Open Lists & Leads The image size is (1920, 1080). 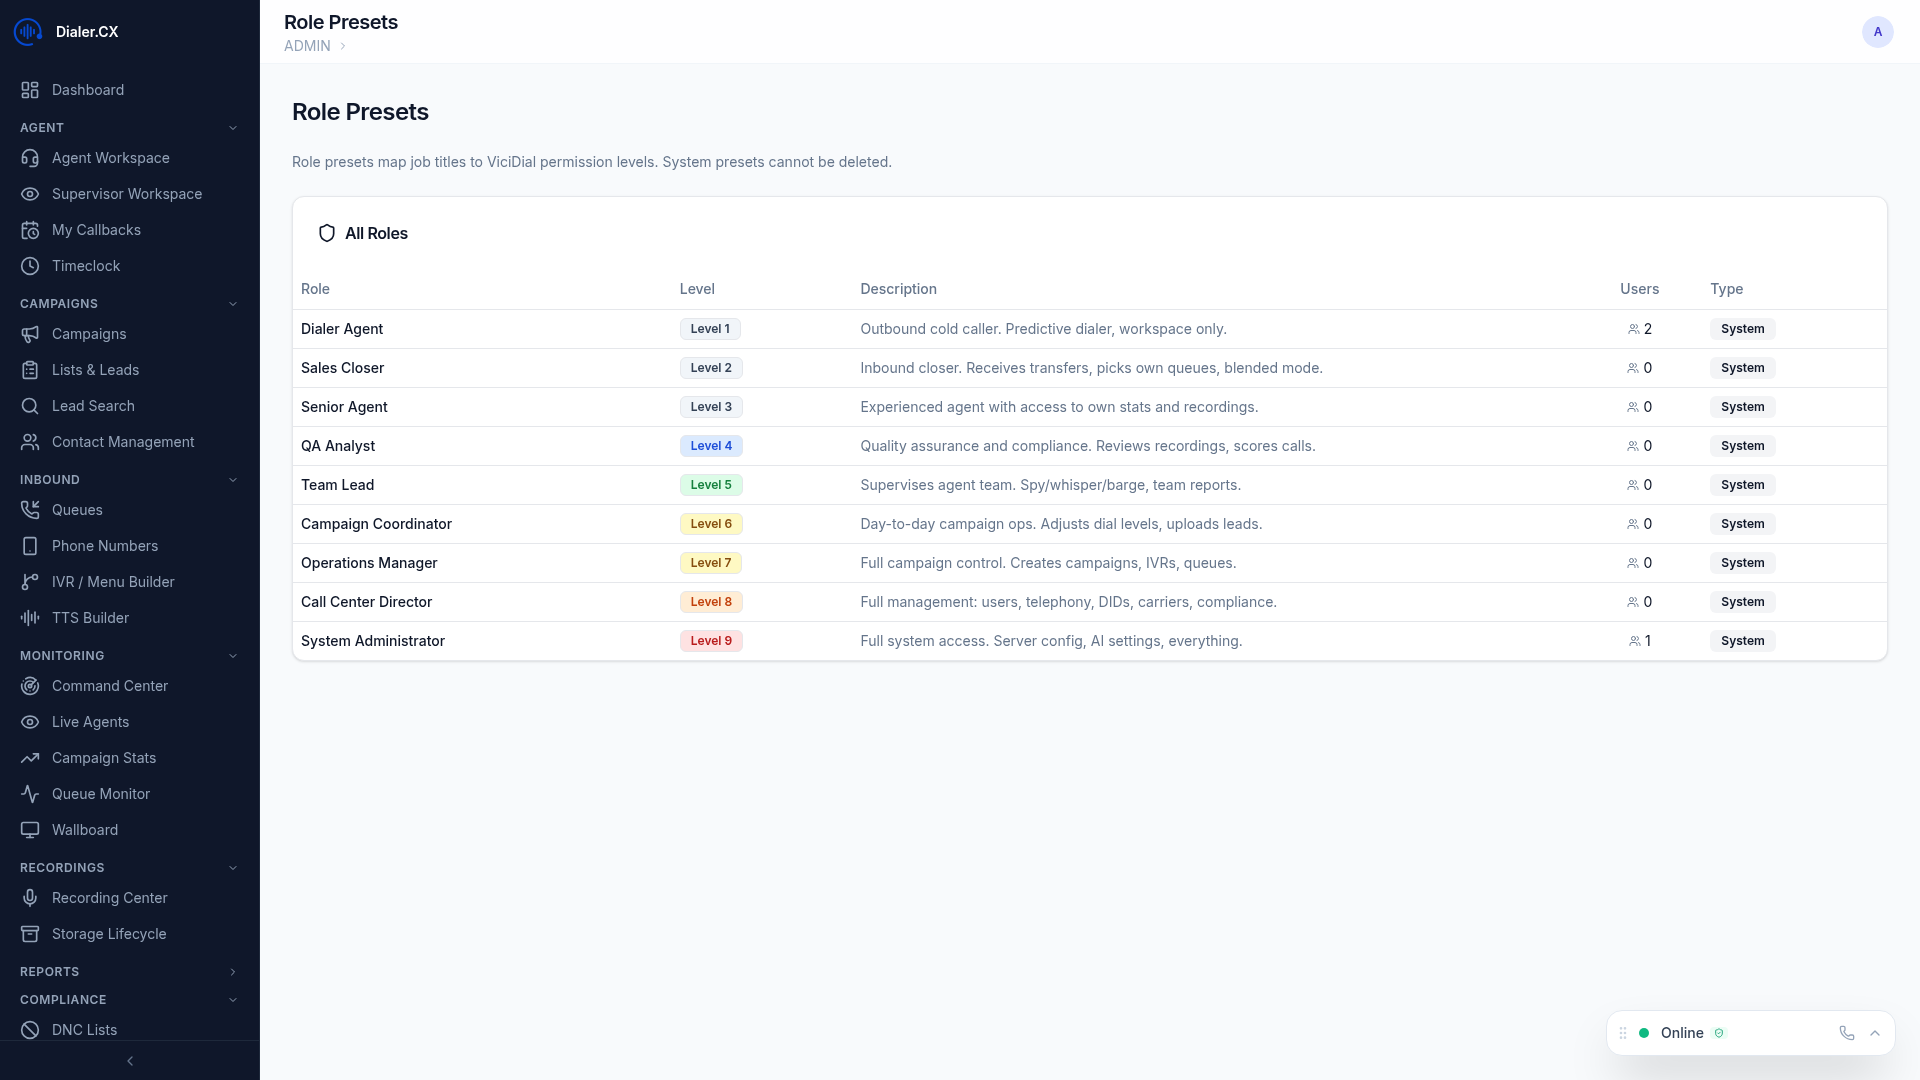click(95, 370)
